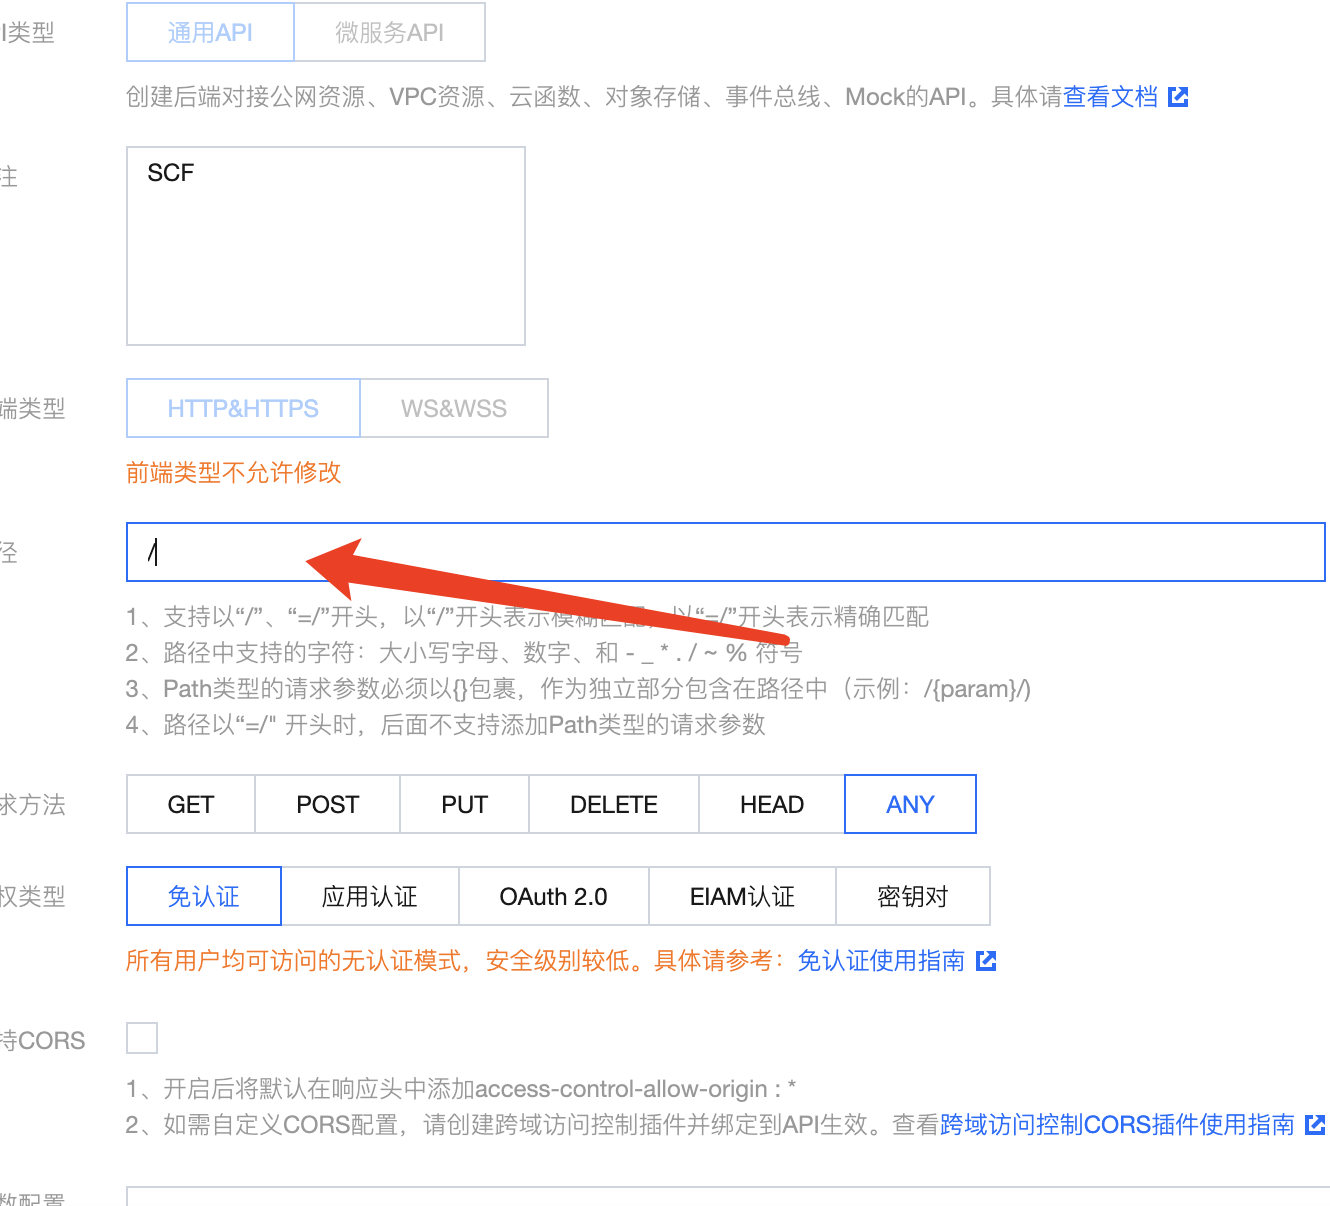Choose 应用认证 authentication type

[369, 897]
